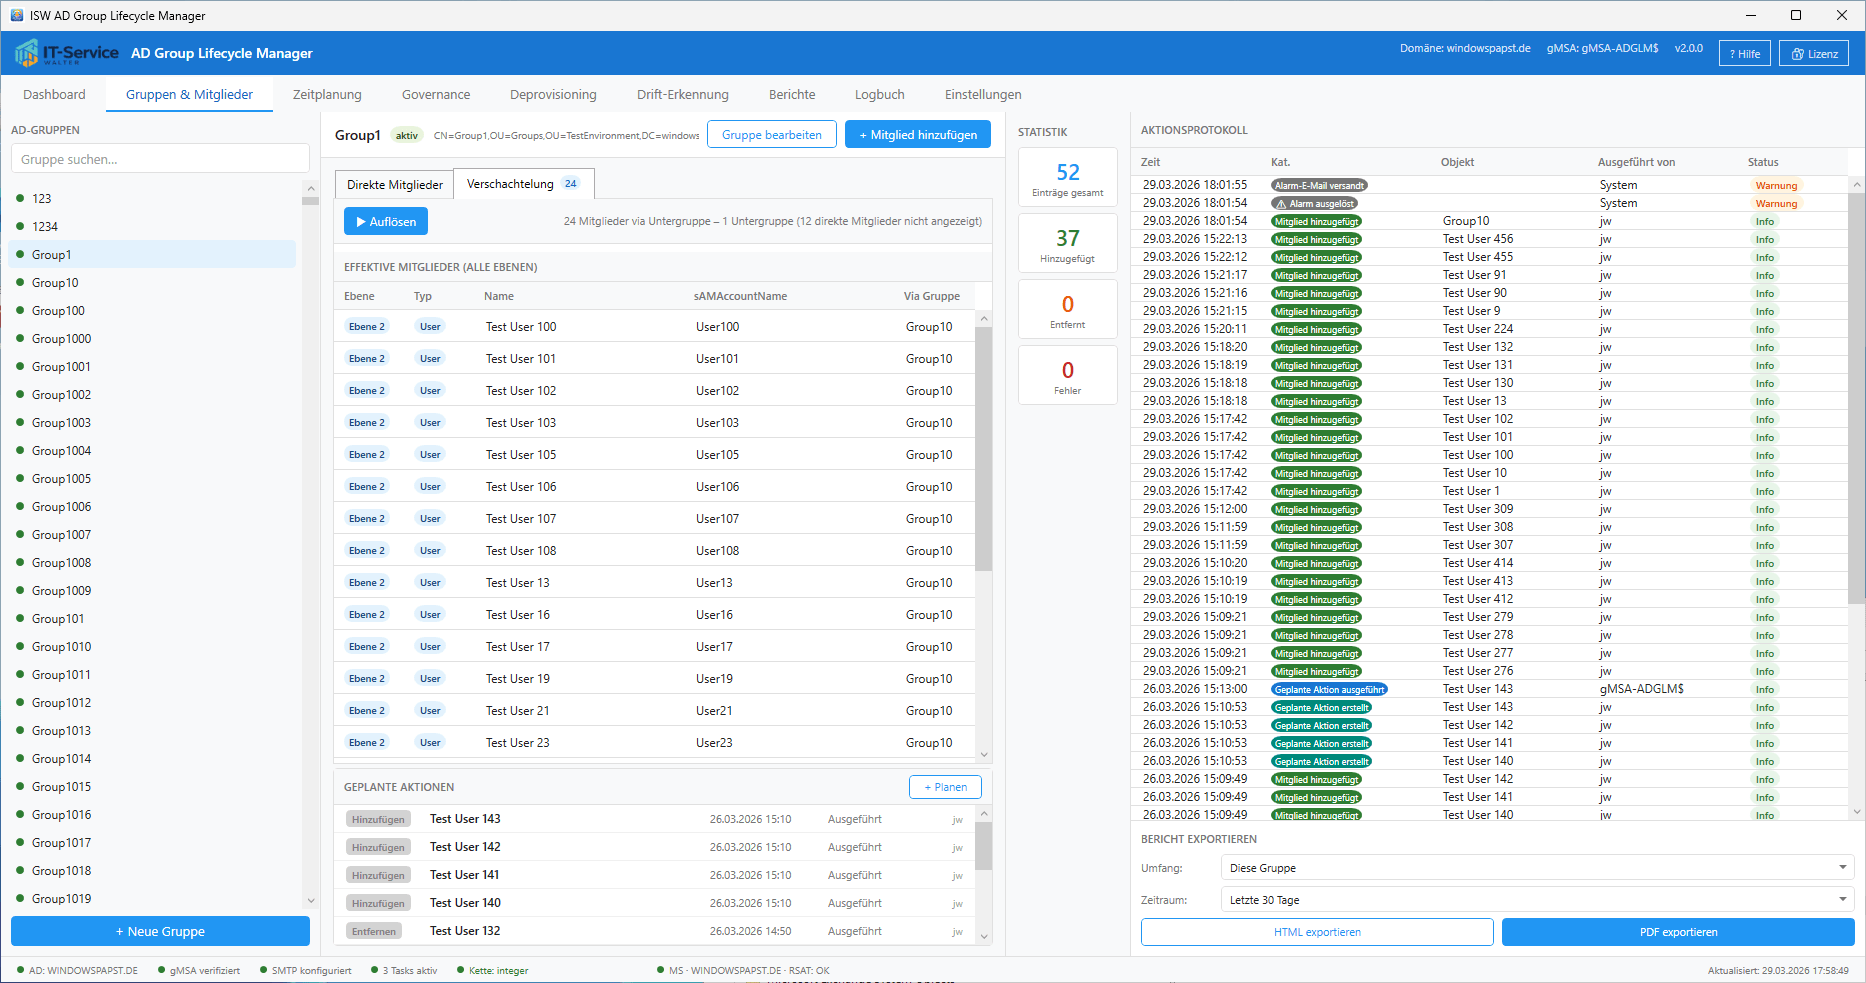Select Group1007 in the group list

[x=61, y=535]
